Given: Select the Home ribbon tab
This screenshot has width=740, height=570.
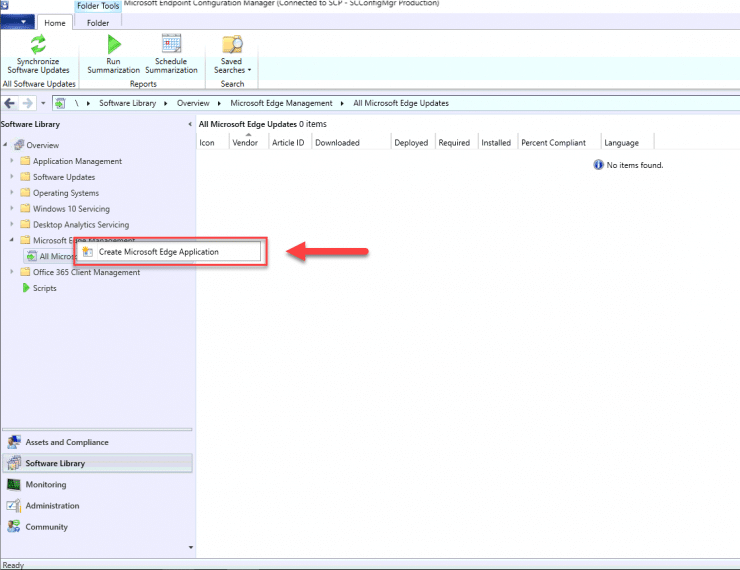Looking at the screenshot, I should [x=54, y=22].
